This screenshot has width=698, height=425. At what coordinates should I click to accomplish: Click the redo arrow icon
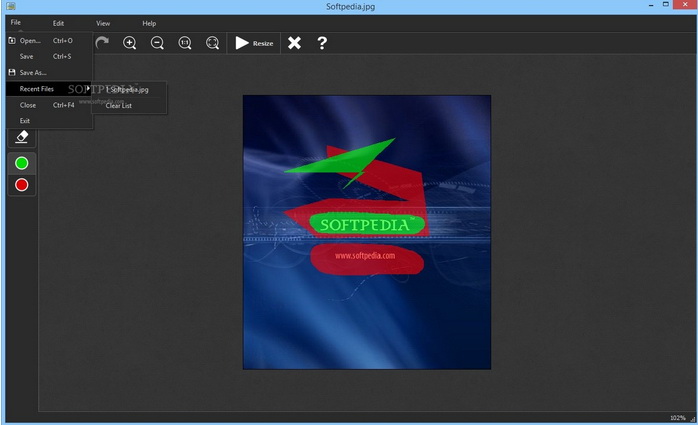[x=102, y=43]
